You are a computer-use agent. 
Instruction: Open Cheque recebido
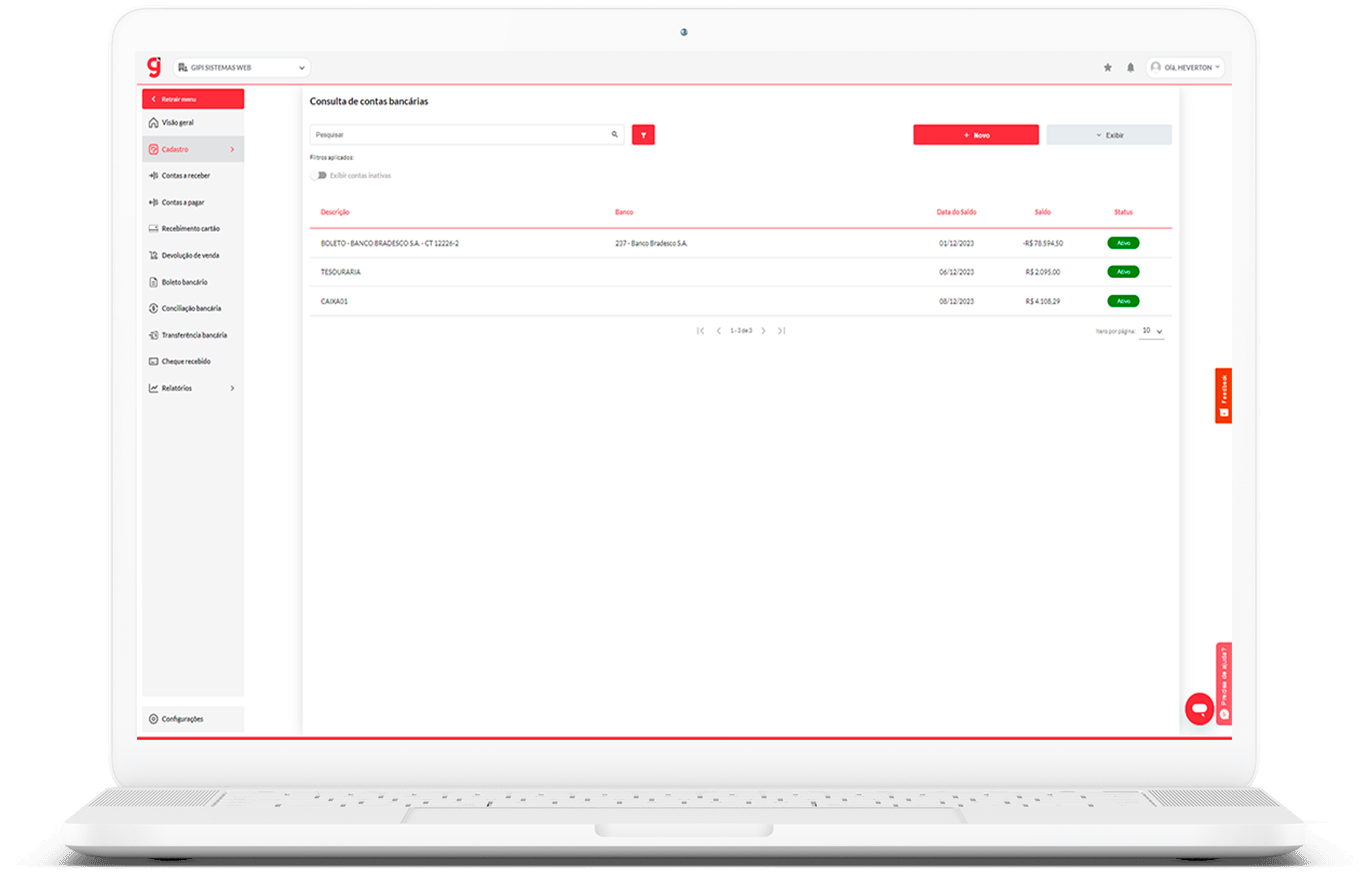click(x=193, y=361)
